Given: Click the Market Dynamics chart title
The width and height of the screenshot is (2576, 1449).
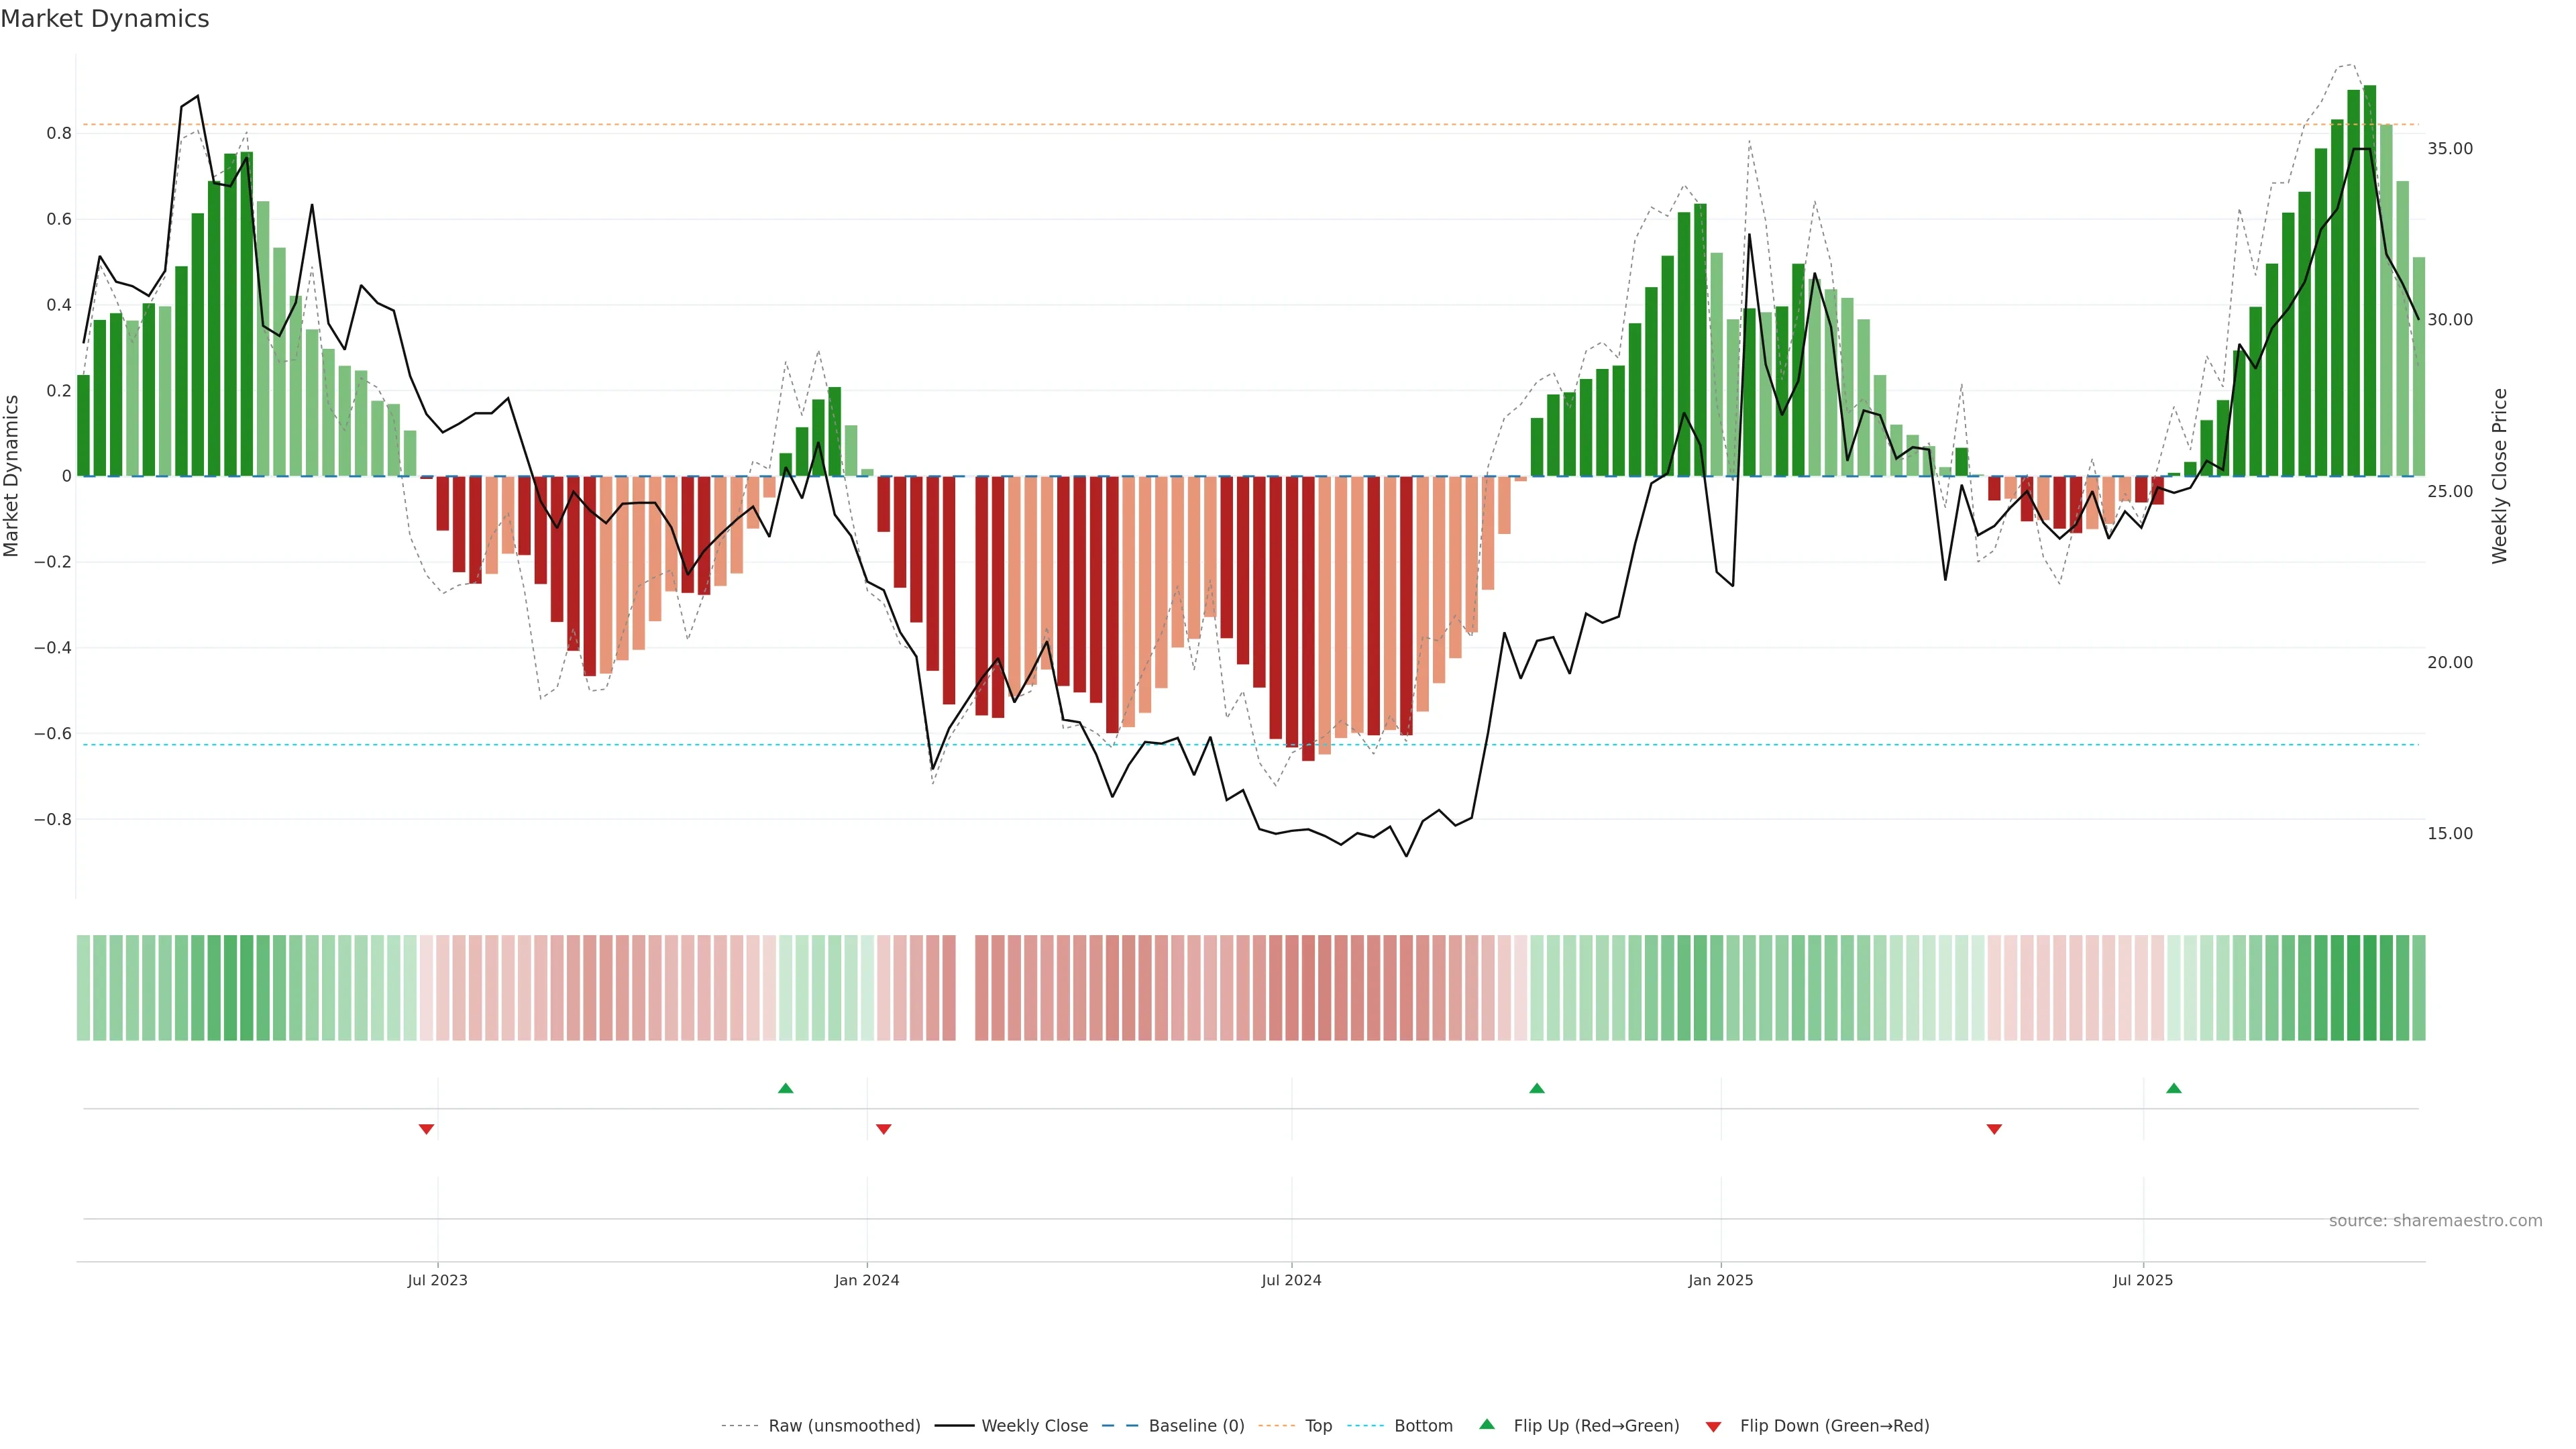Looking at the screenshot, I should [105, 19].
